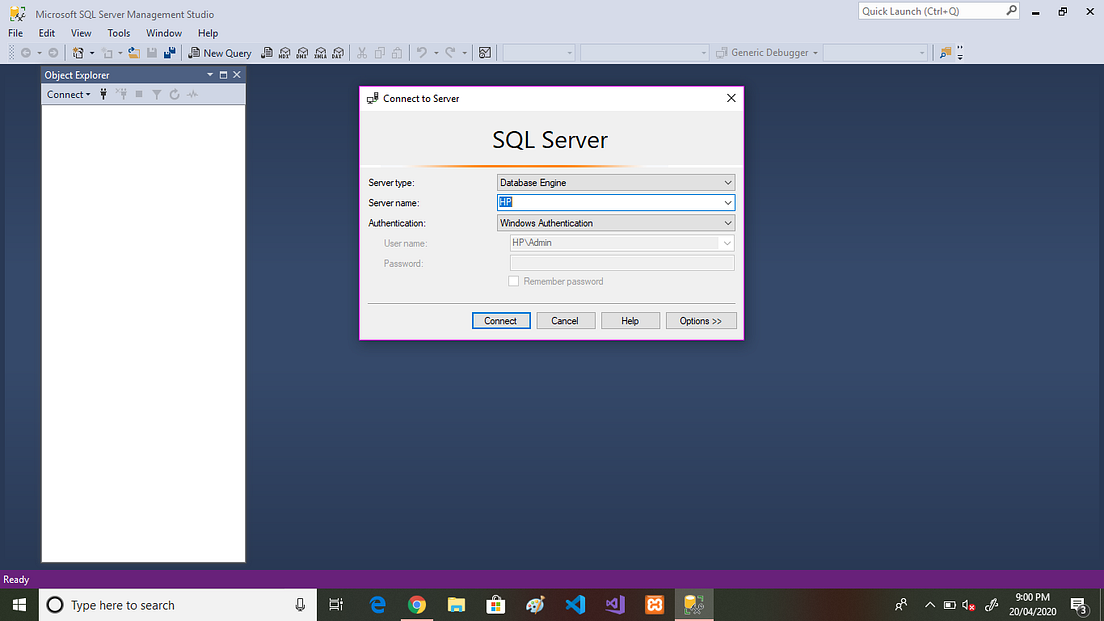Expand the Connect dropdown in Object Explorer
The width and height of the screenshot is (1104, 621).
click(x=86, y=94)
